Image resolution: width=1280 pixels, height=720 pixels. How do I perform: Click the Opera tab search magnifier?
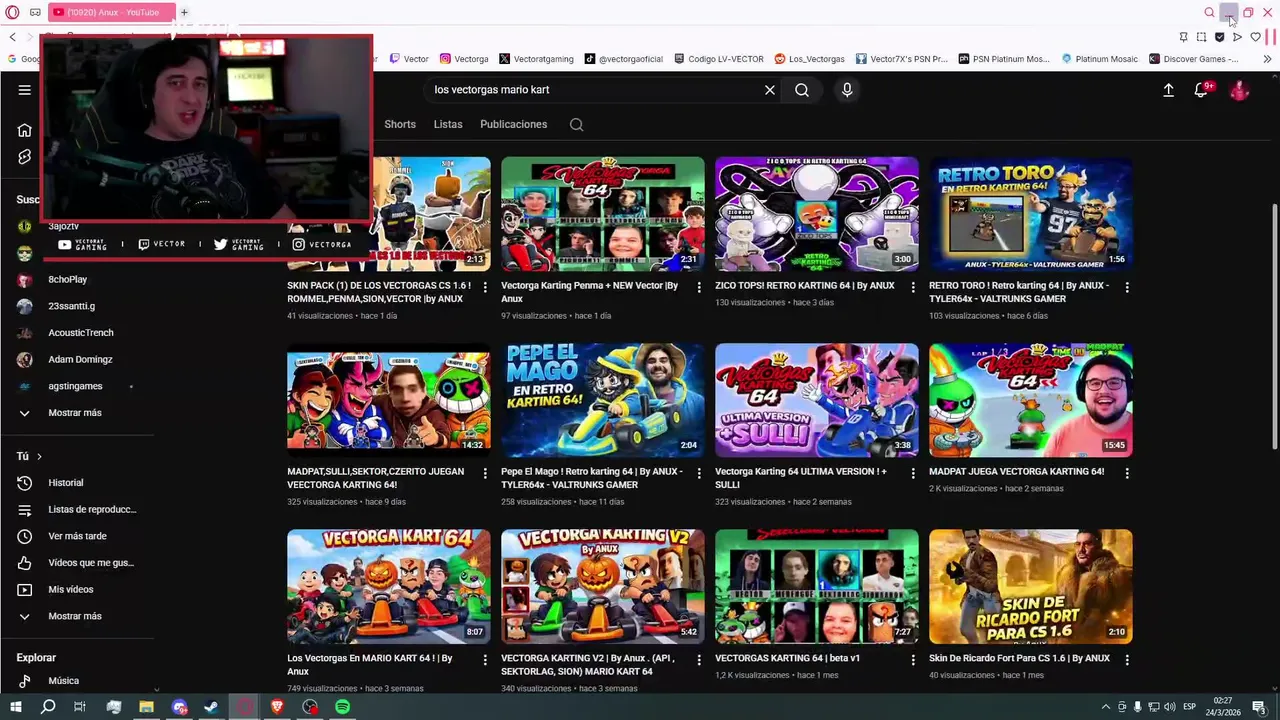click(1209, 12)
